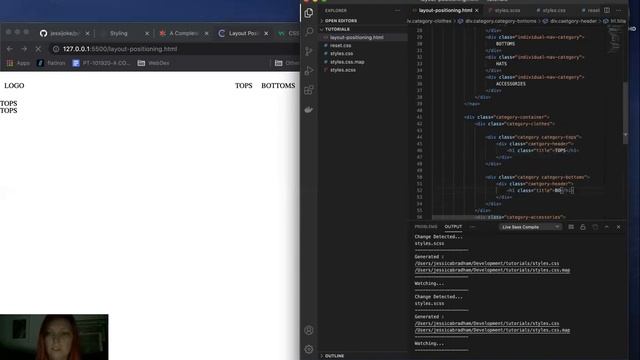Screen dimensions: 640x360
Task: Clear the output panel
Action: tap(571, 227)
